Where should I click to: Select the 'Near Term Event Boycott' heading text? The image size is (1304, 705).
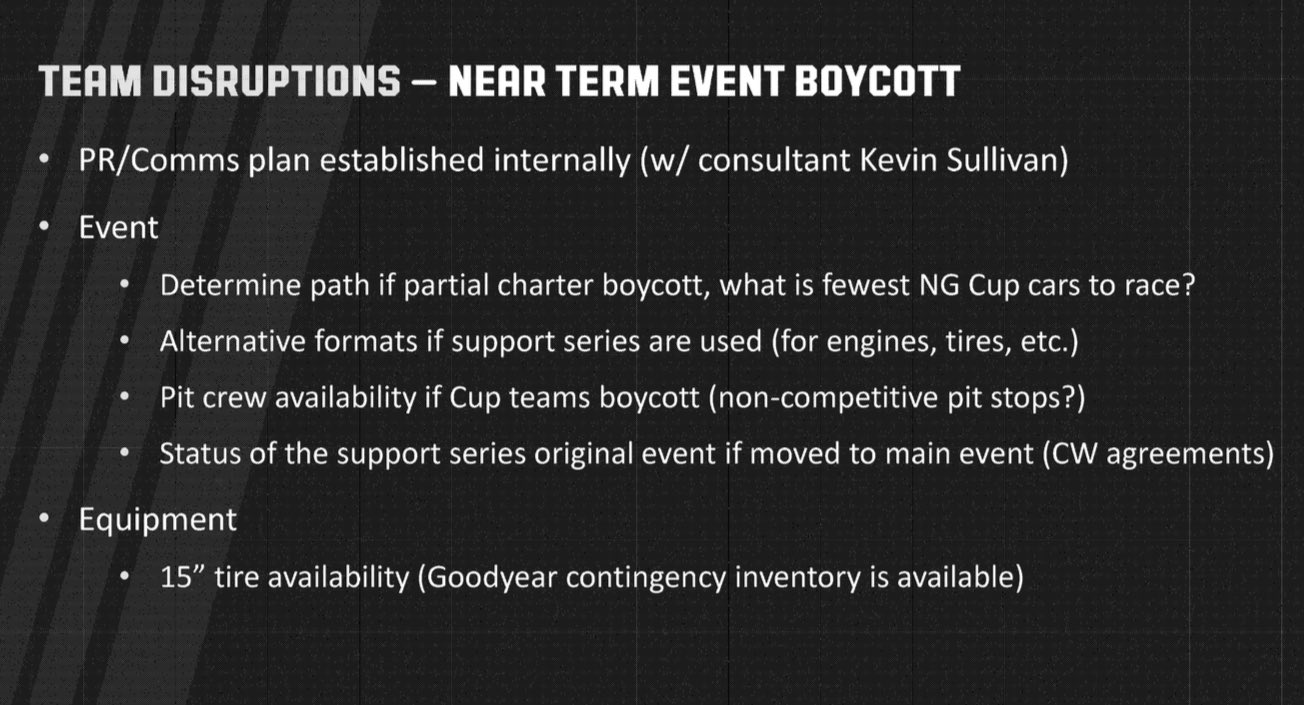click(704, 81)
